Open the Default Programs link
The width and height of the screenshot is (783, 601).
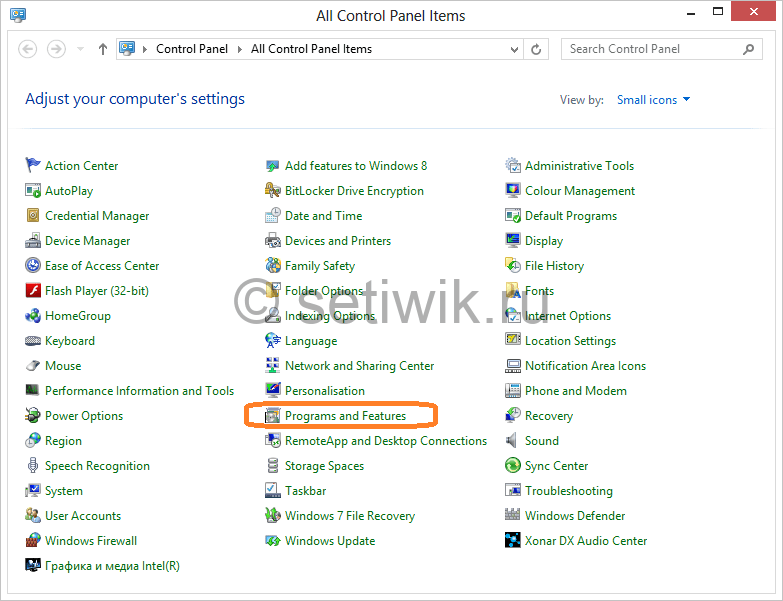tap(571, 216)
